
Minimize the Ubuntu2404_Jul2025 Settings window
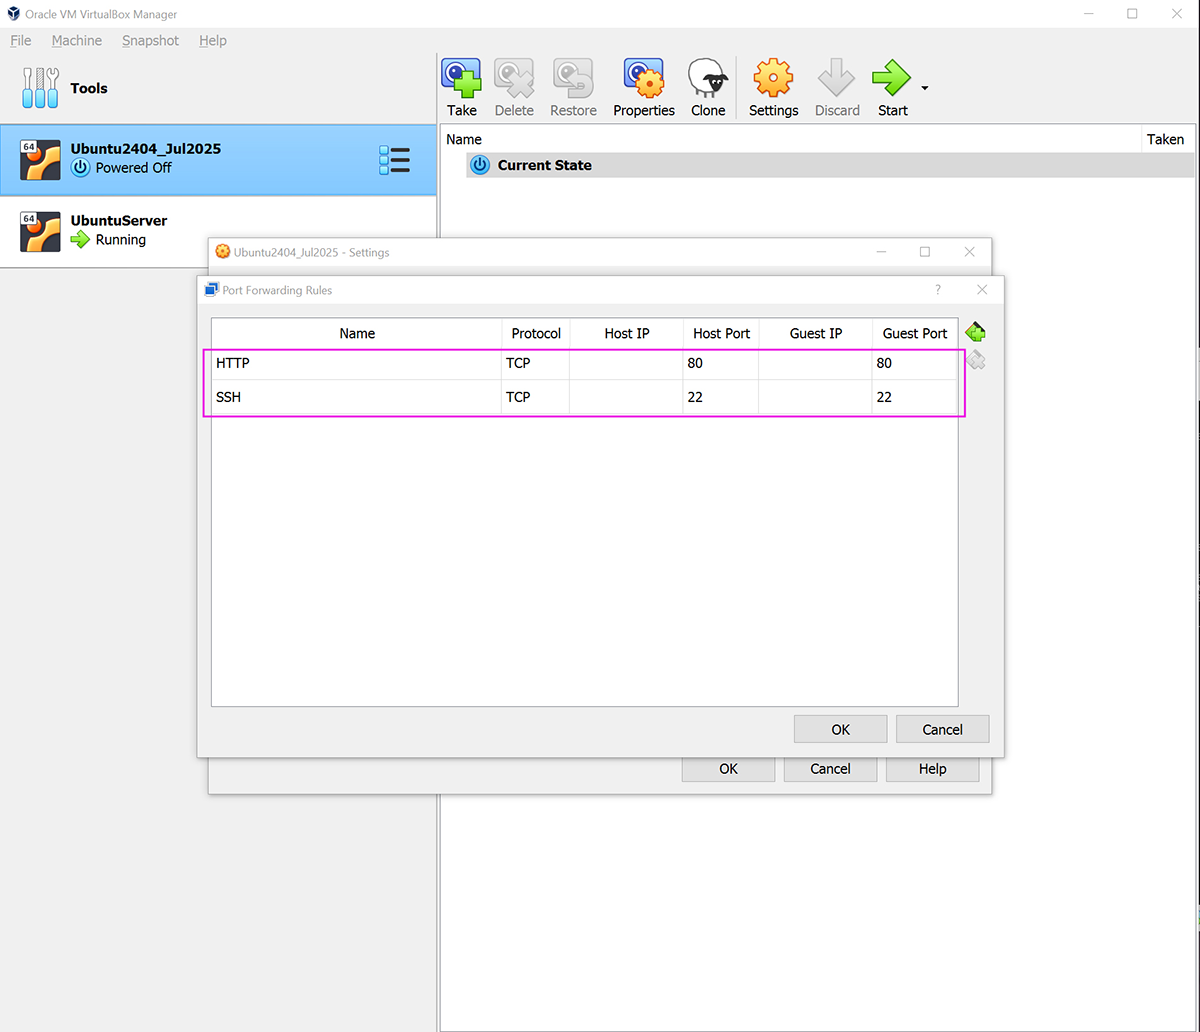tap(881, 252)
